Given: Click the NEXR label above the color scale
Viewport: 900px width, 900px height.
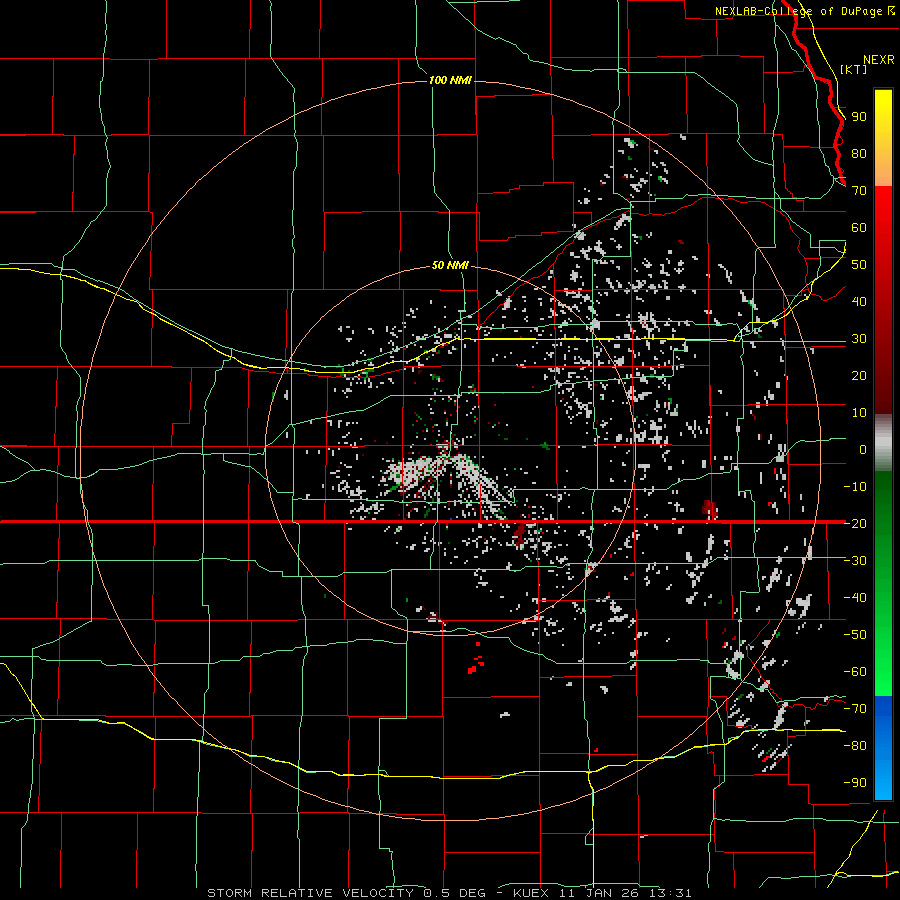Looking at the screenshot, I should (x=879, y=60).
